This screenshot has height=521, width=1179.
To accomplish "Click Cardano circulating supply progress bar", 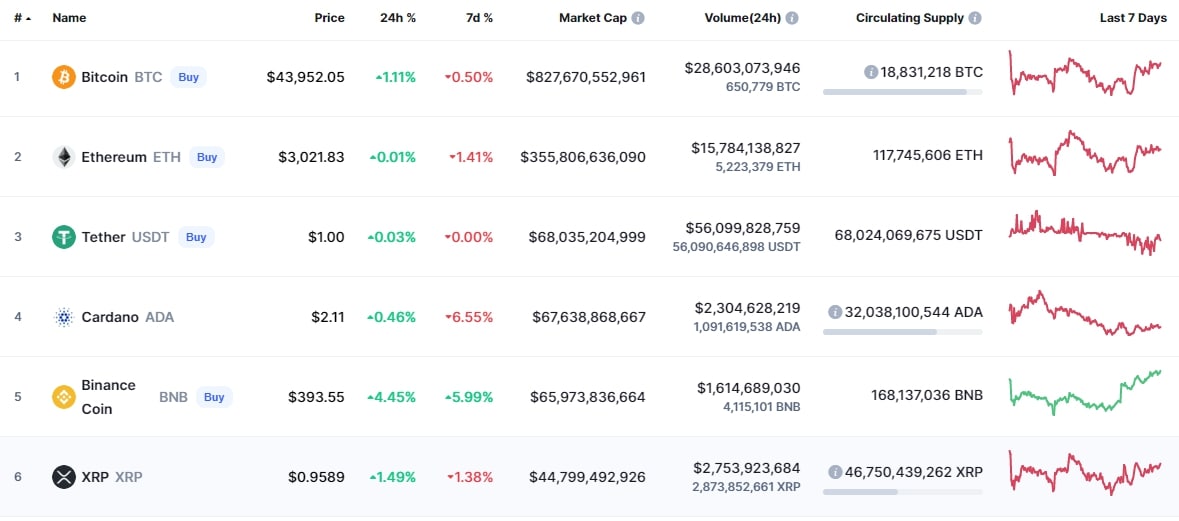I will pyautogui.click(x=902, y=332).
